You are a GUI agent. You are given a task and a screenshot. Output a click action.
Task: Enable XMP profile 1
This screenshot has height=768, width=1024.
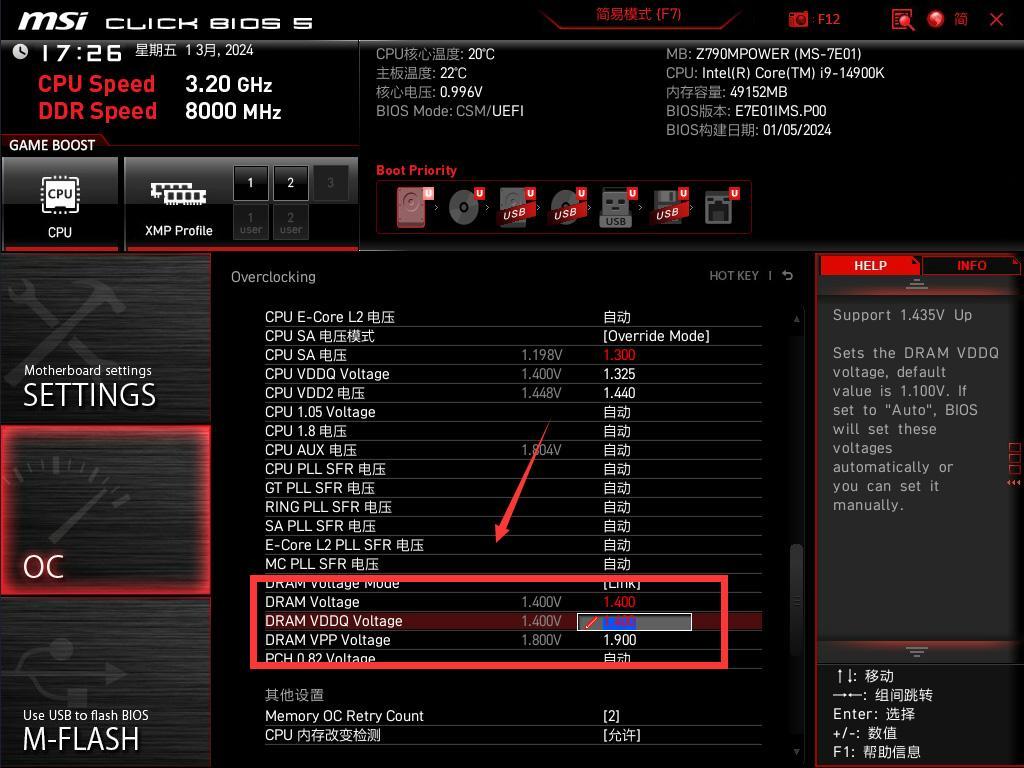[251, 183]
